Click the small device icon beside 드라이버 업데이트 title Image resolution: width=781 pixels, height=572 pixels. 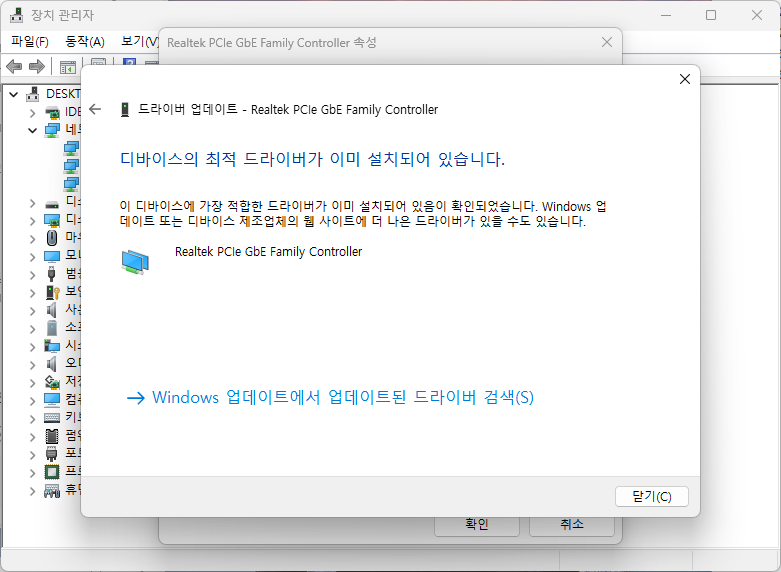point(125,110)
